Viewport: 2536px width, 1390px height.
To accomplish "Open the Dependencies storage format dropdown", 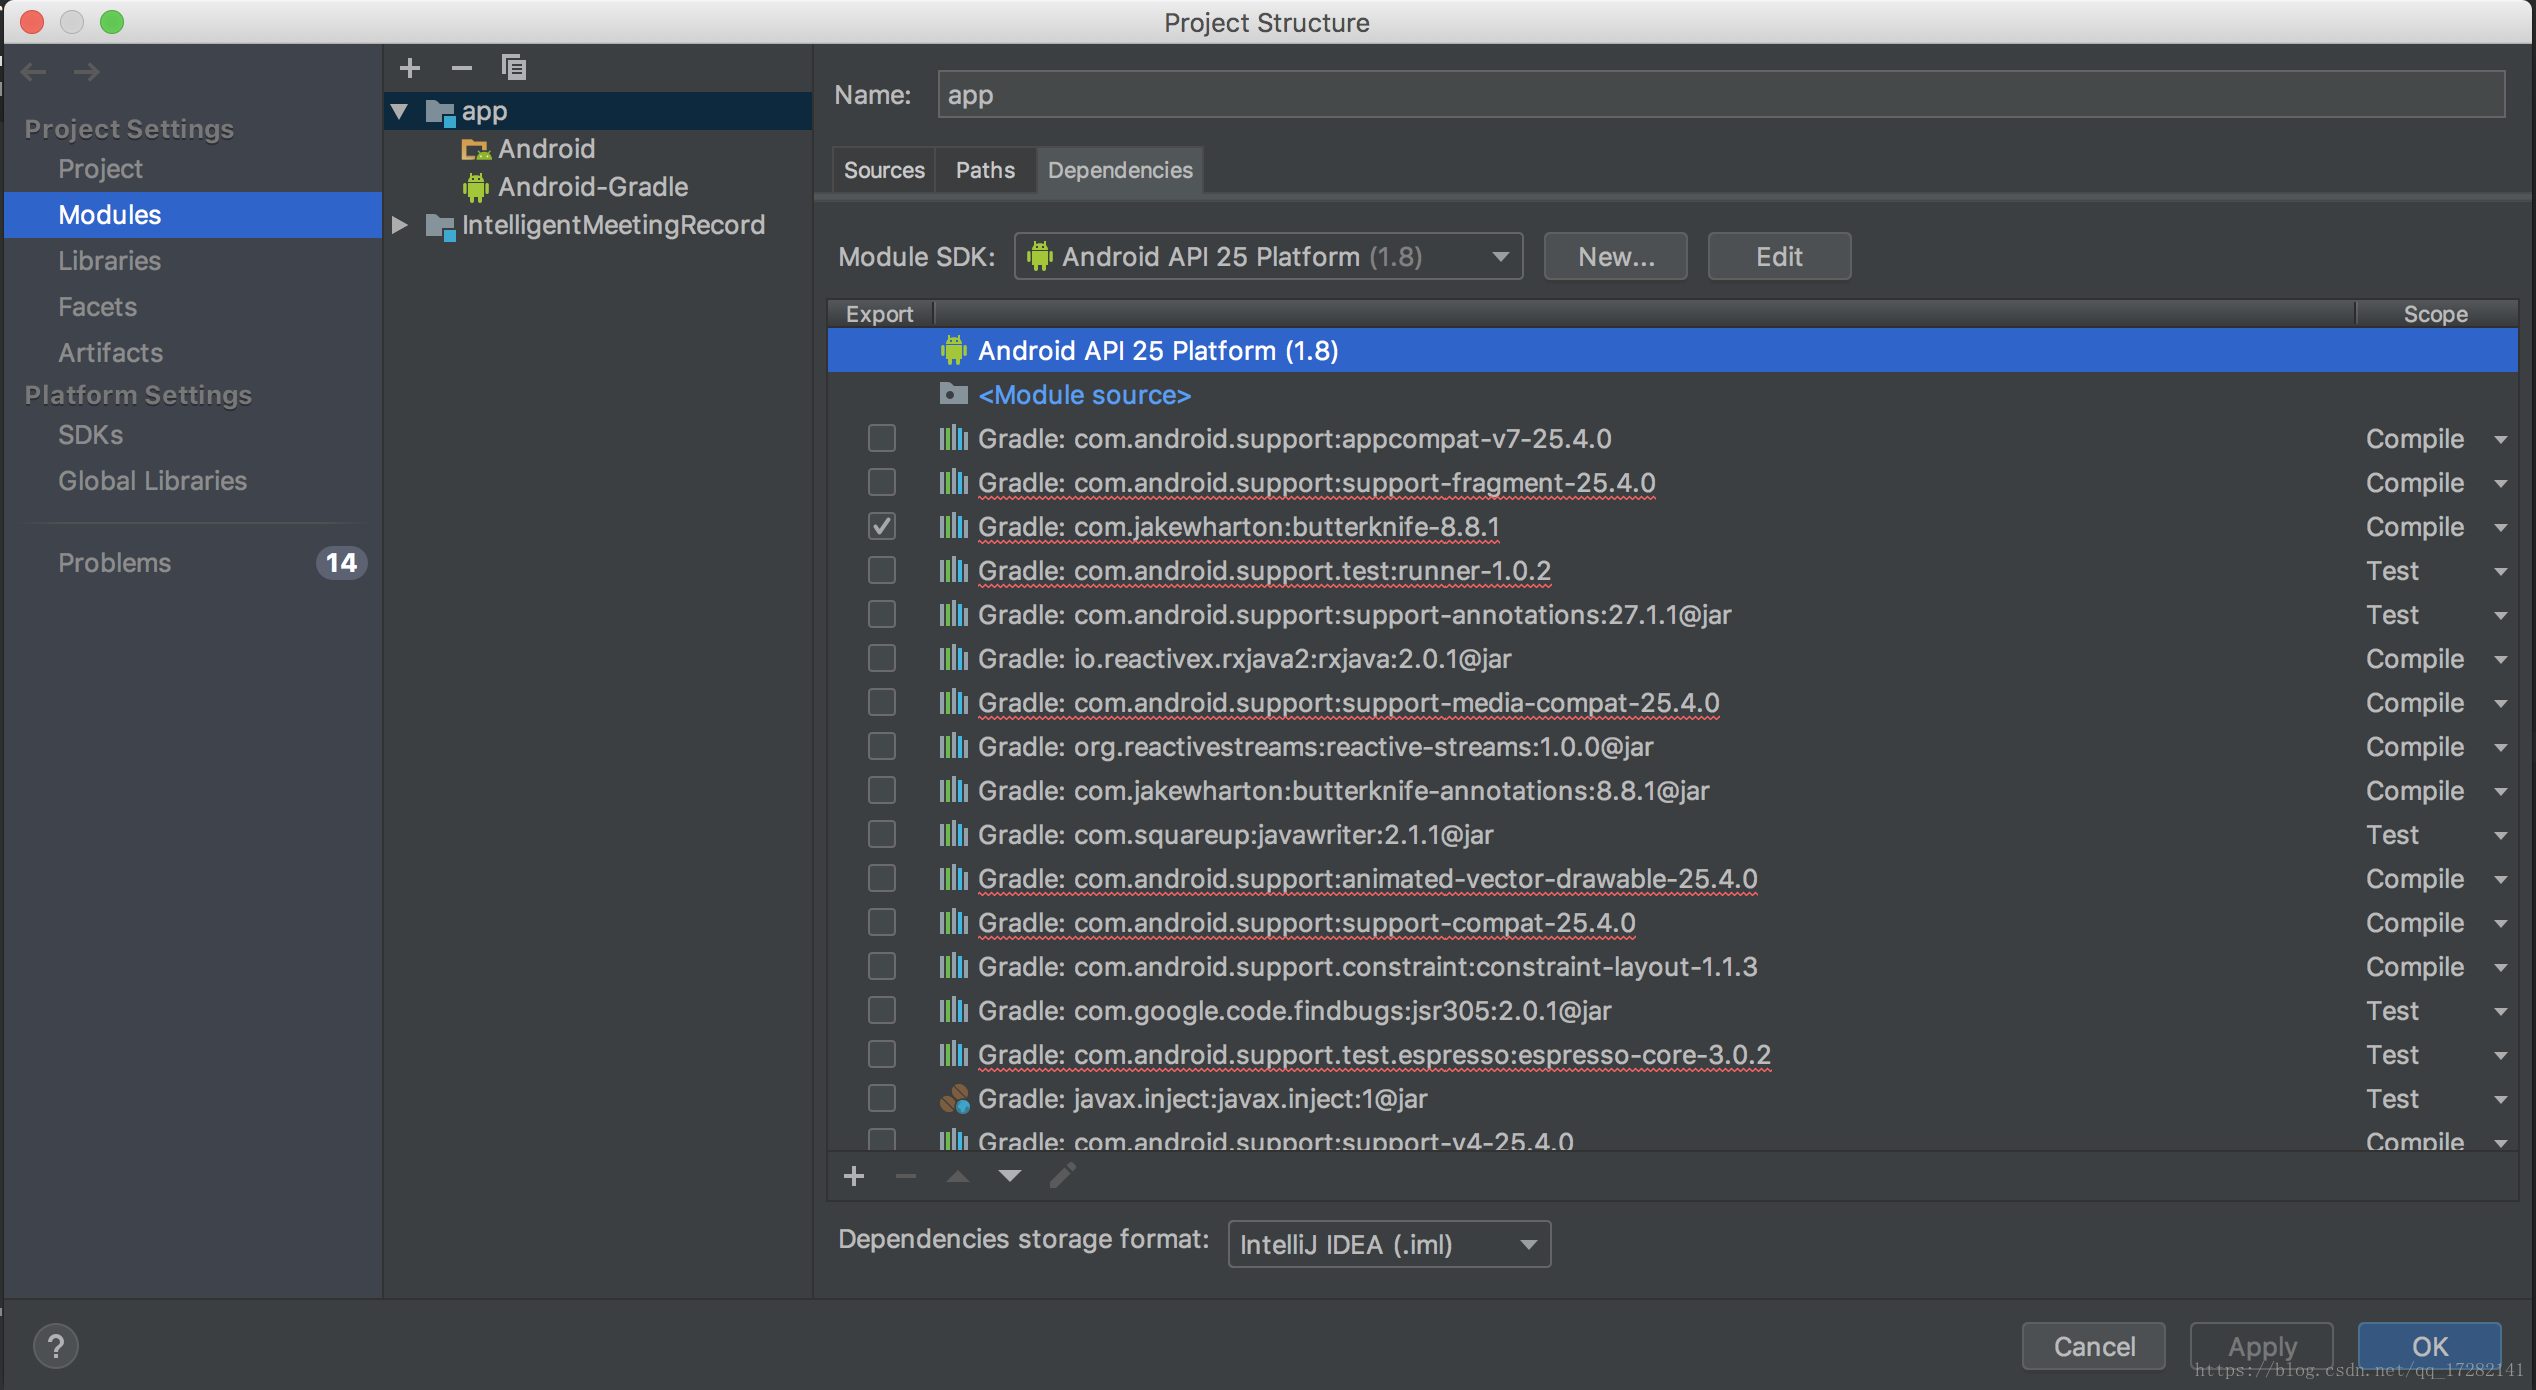I will click(1389, 1244).
